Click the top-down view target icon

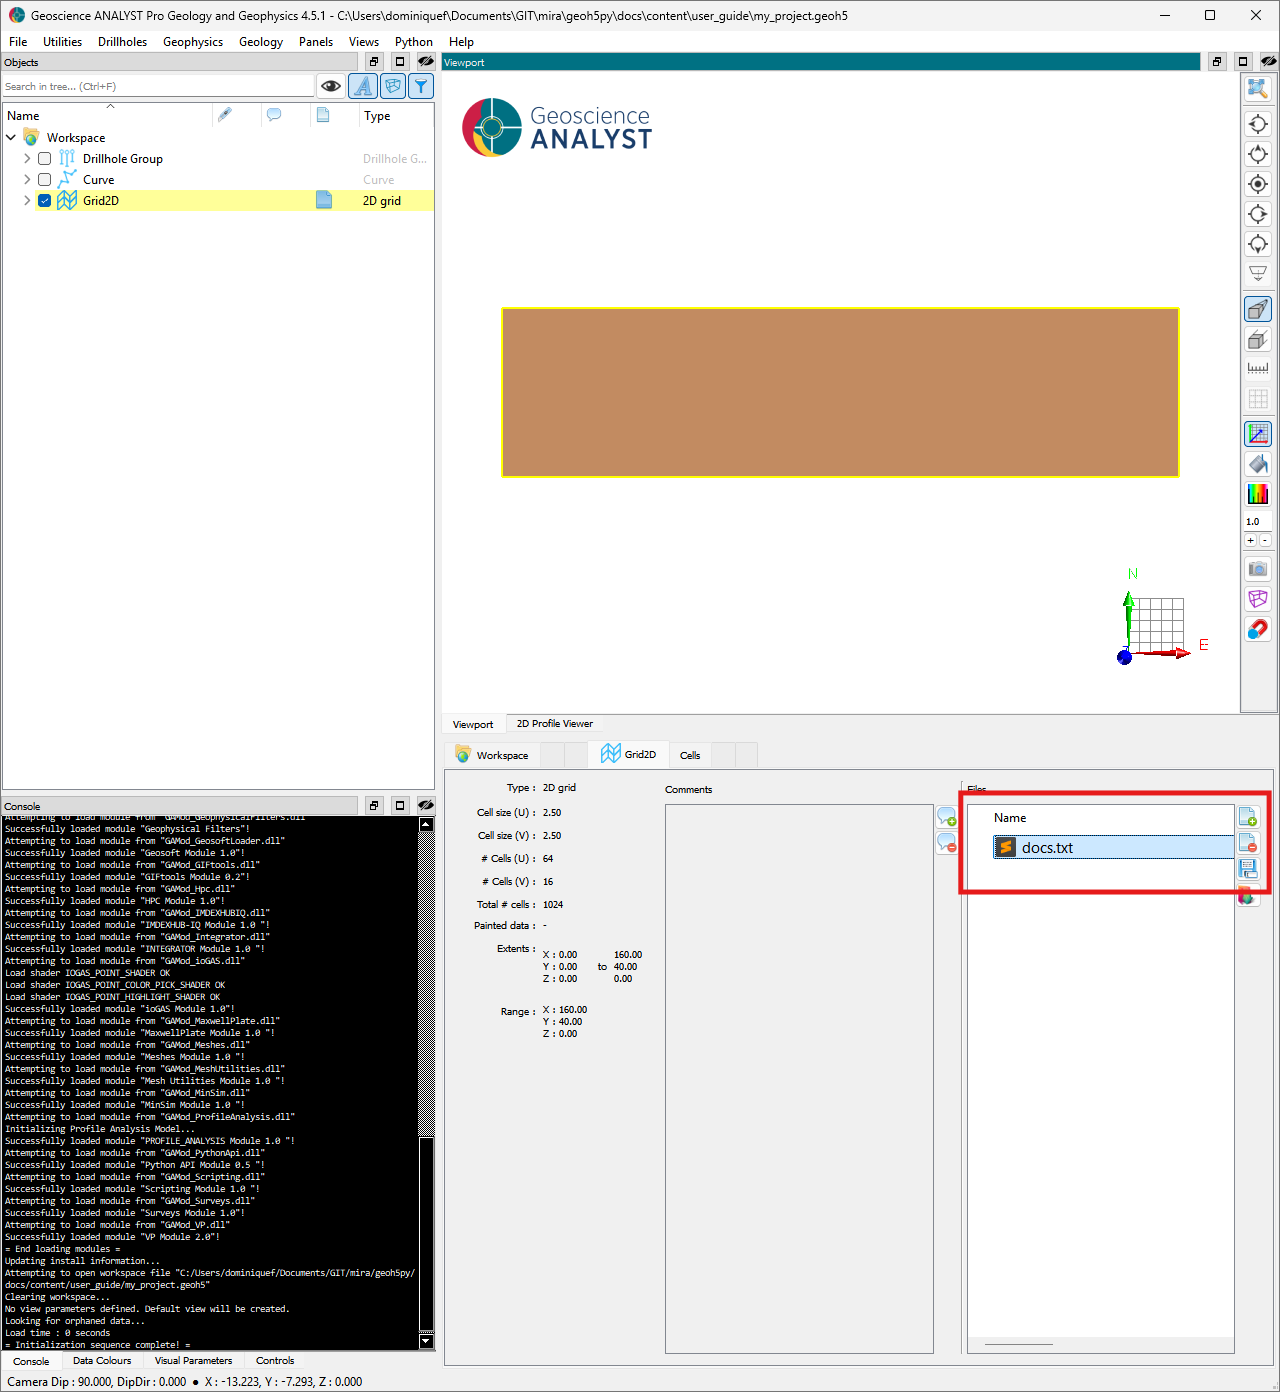point(1258,184)
